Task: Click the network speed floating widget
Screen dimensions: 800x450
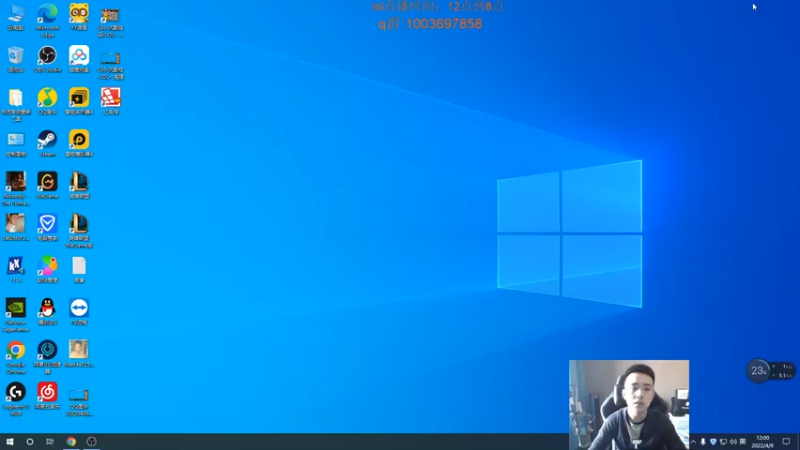Action: tap(783, 371)
